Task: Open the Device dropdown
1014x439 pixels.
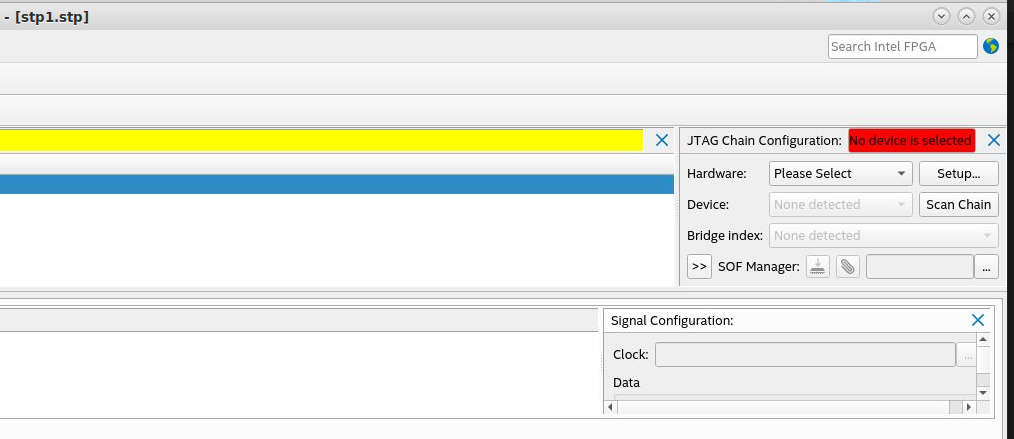Action: tap(841, 204)
